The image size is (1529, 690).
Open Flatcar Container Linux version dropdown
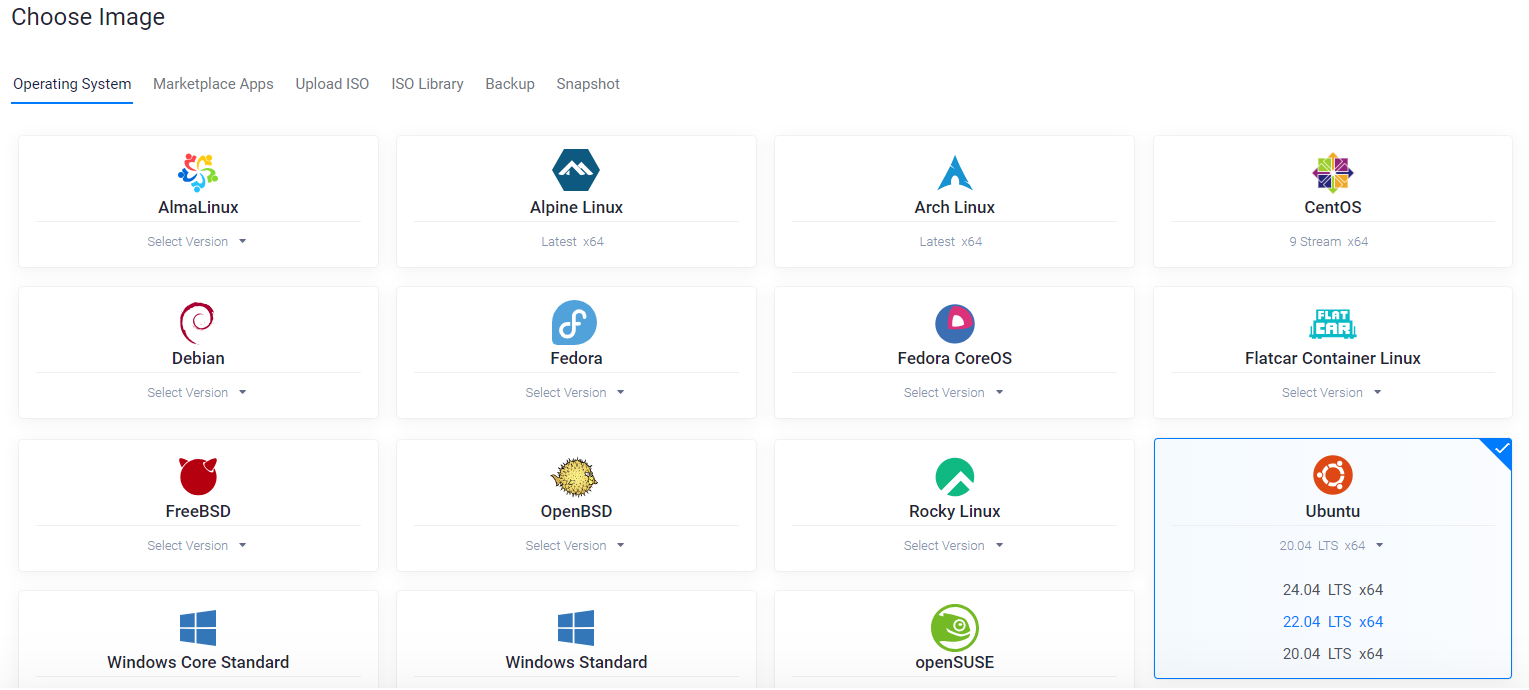(1332, 393)
